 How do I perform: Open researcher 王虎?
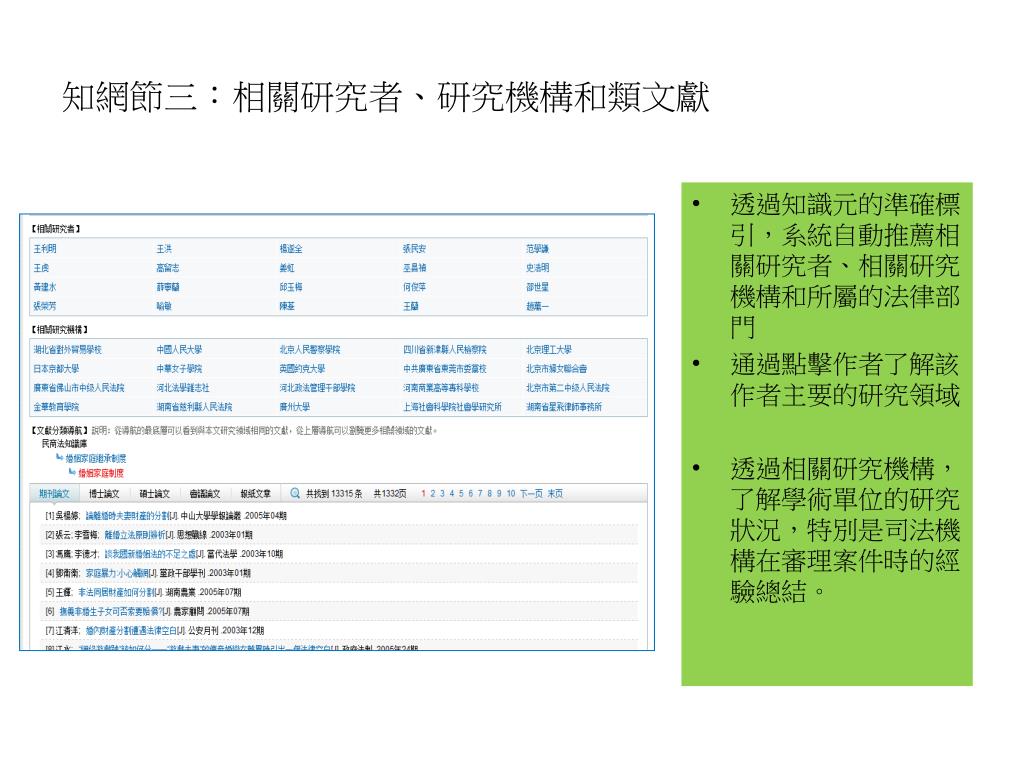pos(41,268)
